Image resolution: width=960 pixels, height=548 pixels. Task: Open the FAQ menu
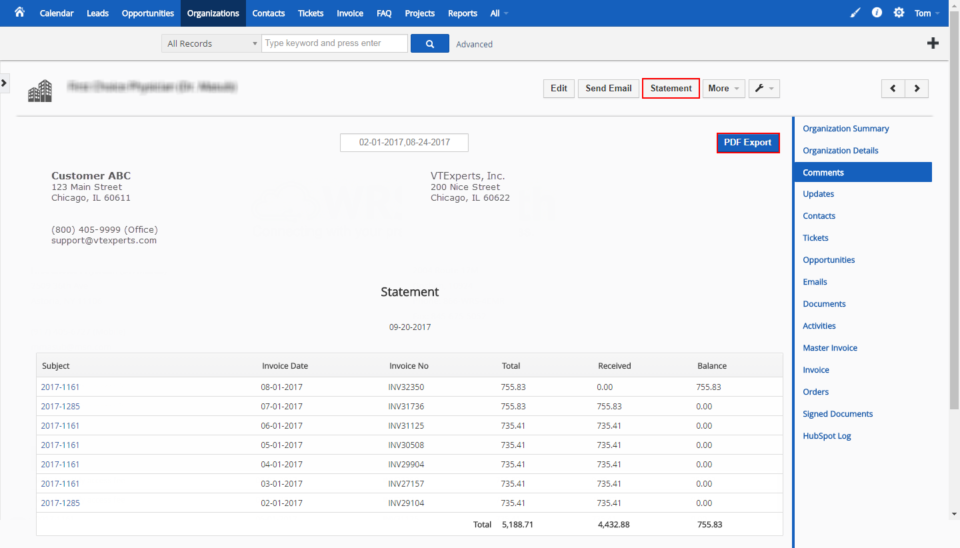coord(384,13)
